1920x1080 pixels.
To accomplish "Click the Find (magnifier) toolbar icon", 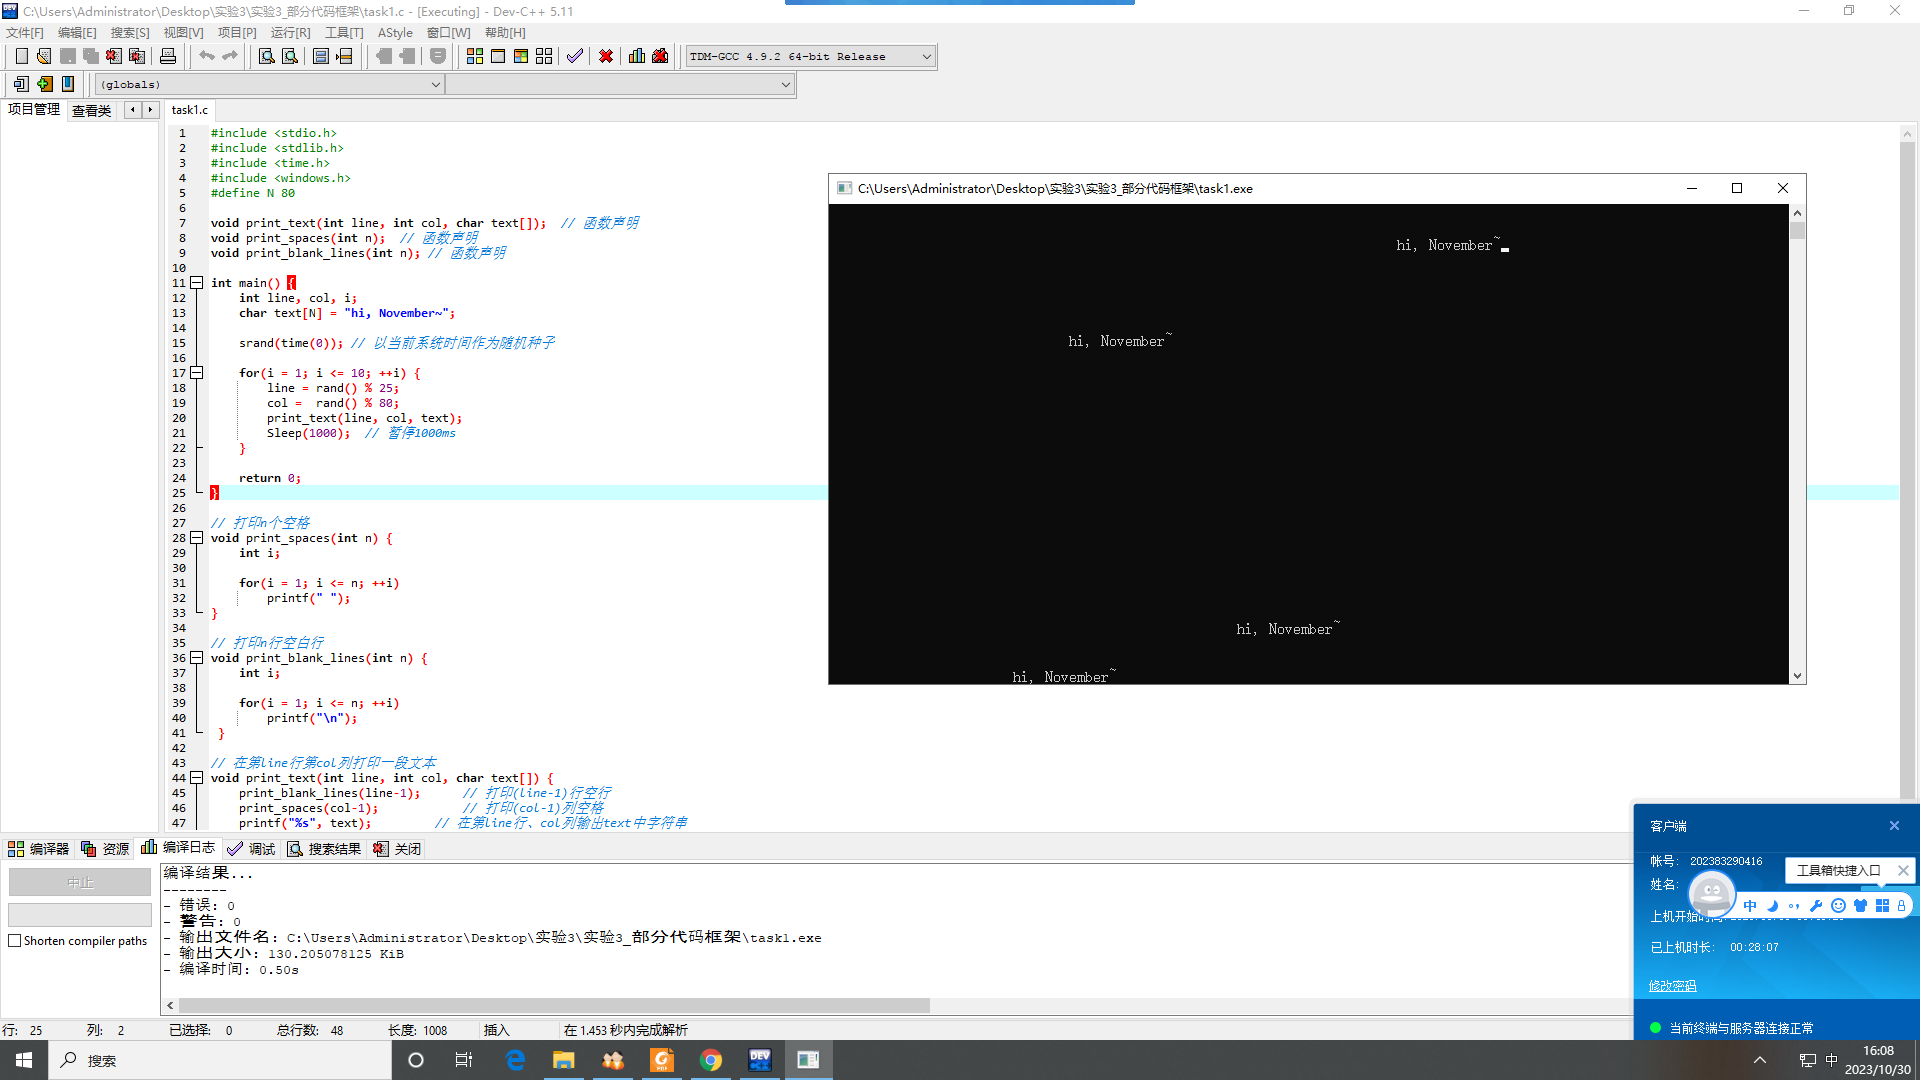I will click(266, 56).
